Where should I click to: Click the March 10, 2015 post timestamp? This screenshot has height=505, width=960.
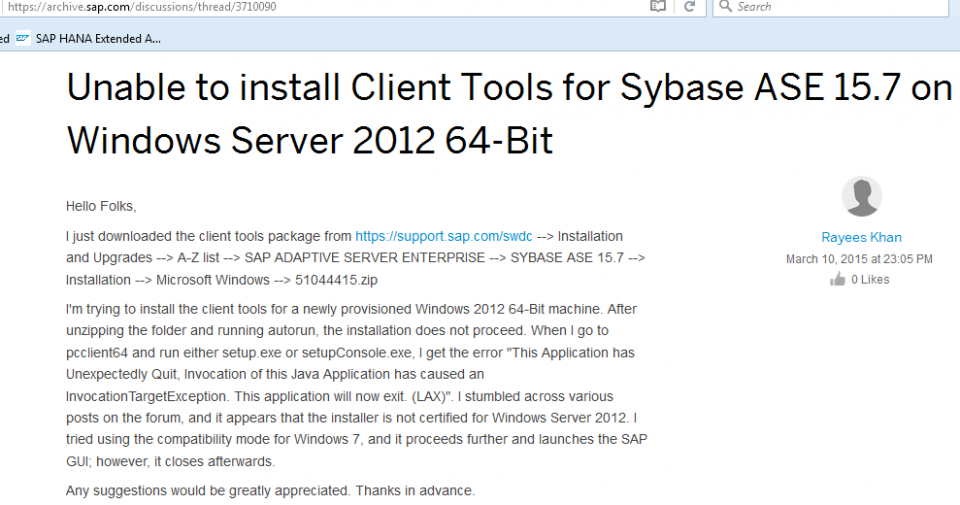coord(859,259)
